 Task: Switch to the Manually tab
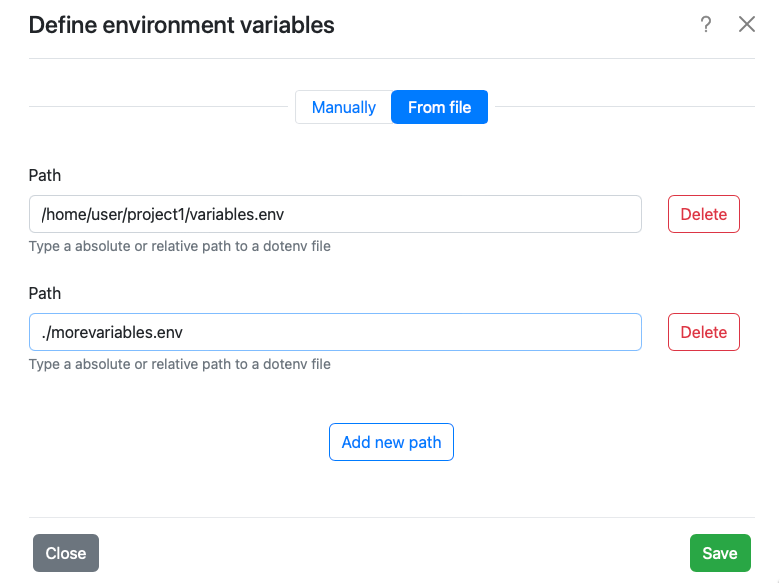pos(343,107)
